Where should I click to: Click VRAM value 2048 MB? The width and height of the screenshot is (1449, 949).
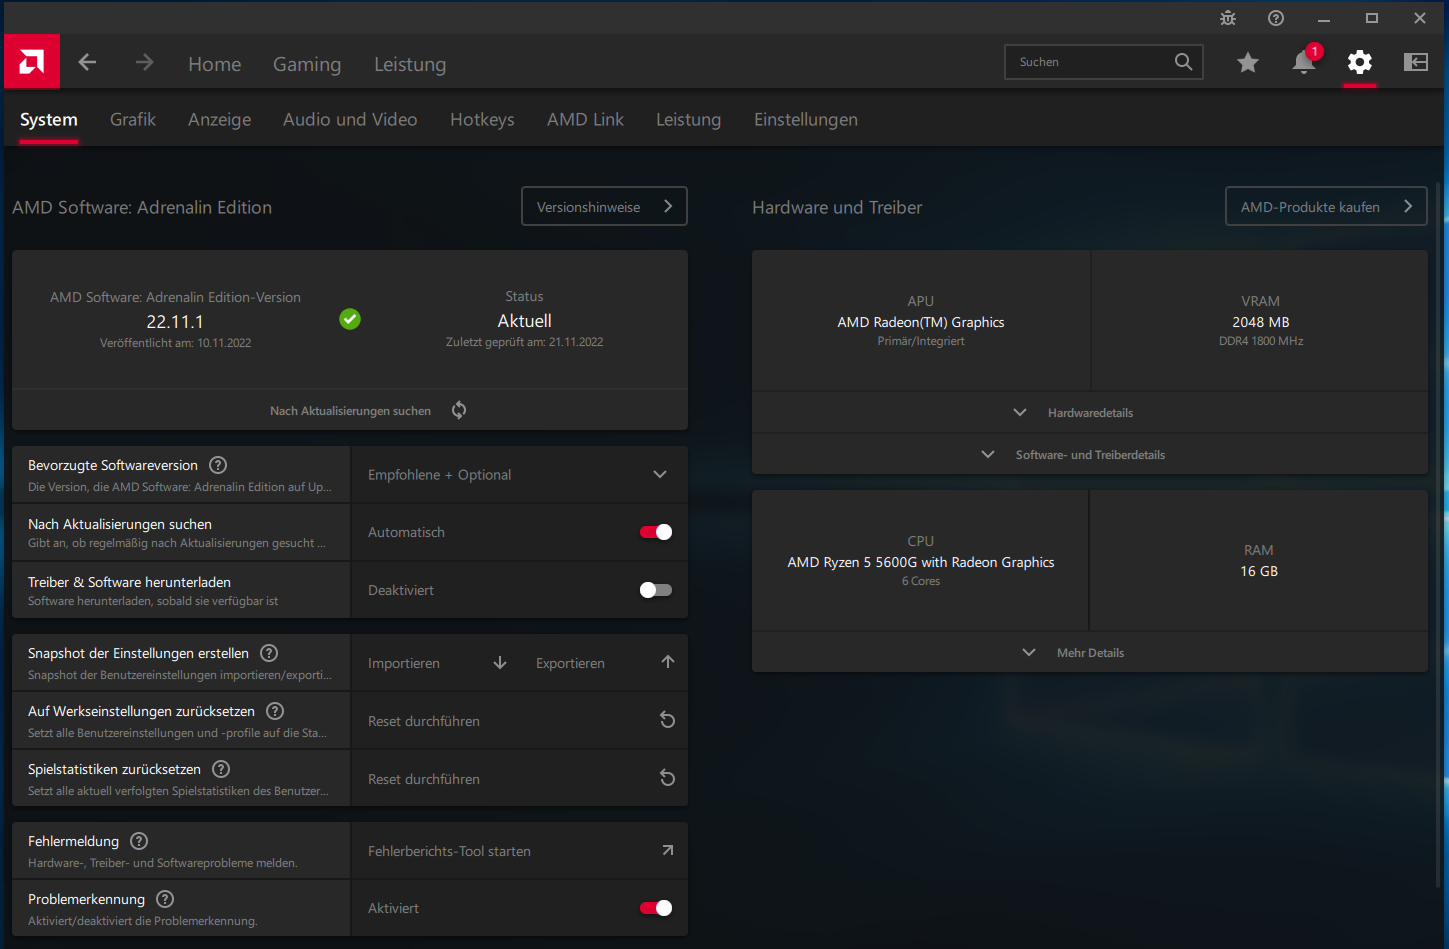[x=1261, y=322]
